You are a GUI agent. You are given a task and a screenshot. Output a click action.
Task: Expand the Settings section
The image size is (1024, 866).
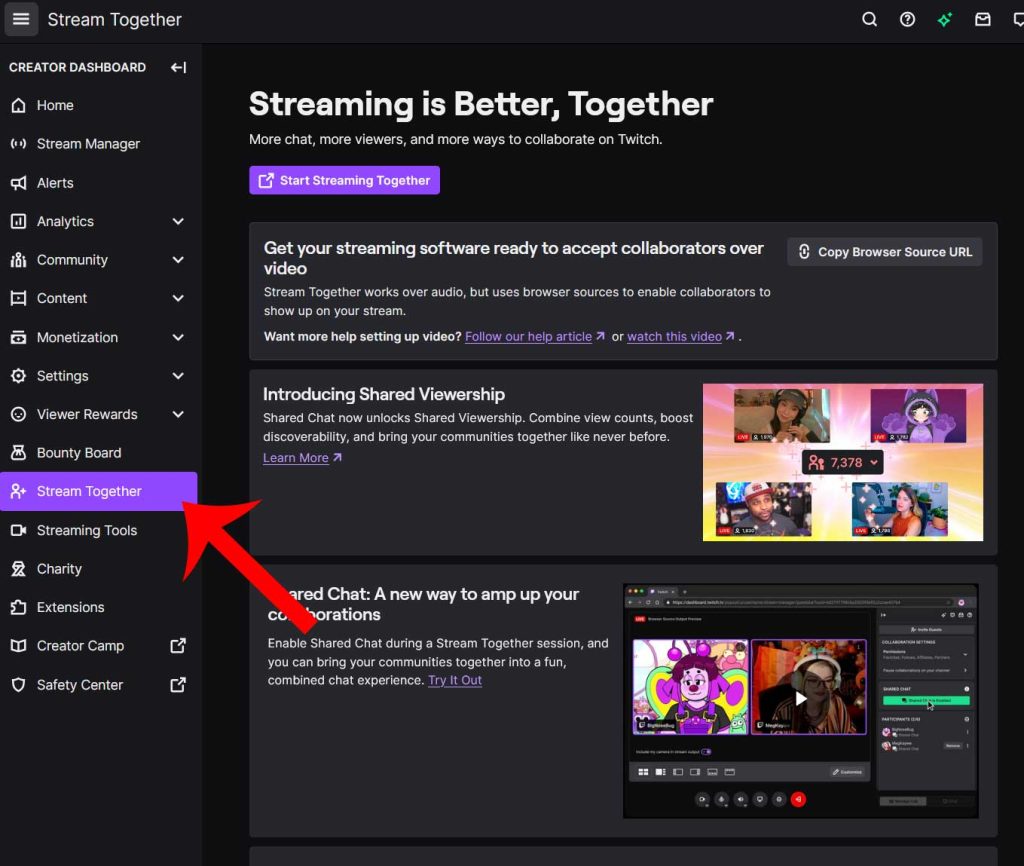179,375
